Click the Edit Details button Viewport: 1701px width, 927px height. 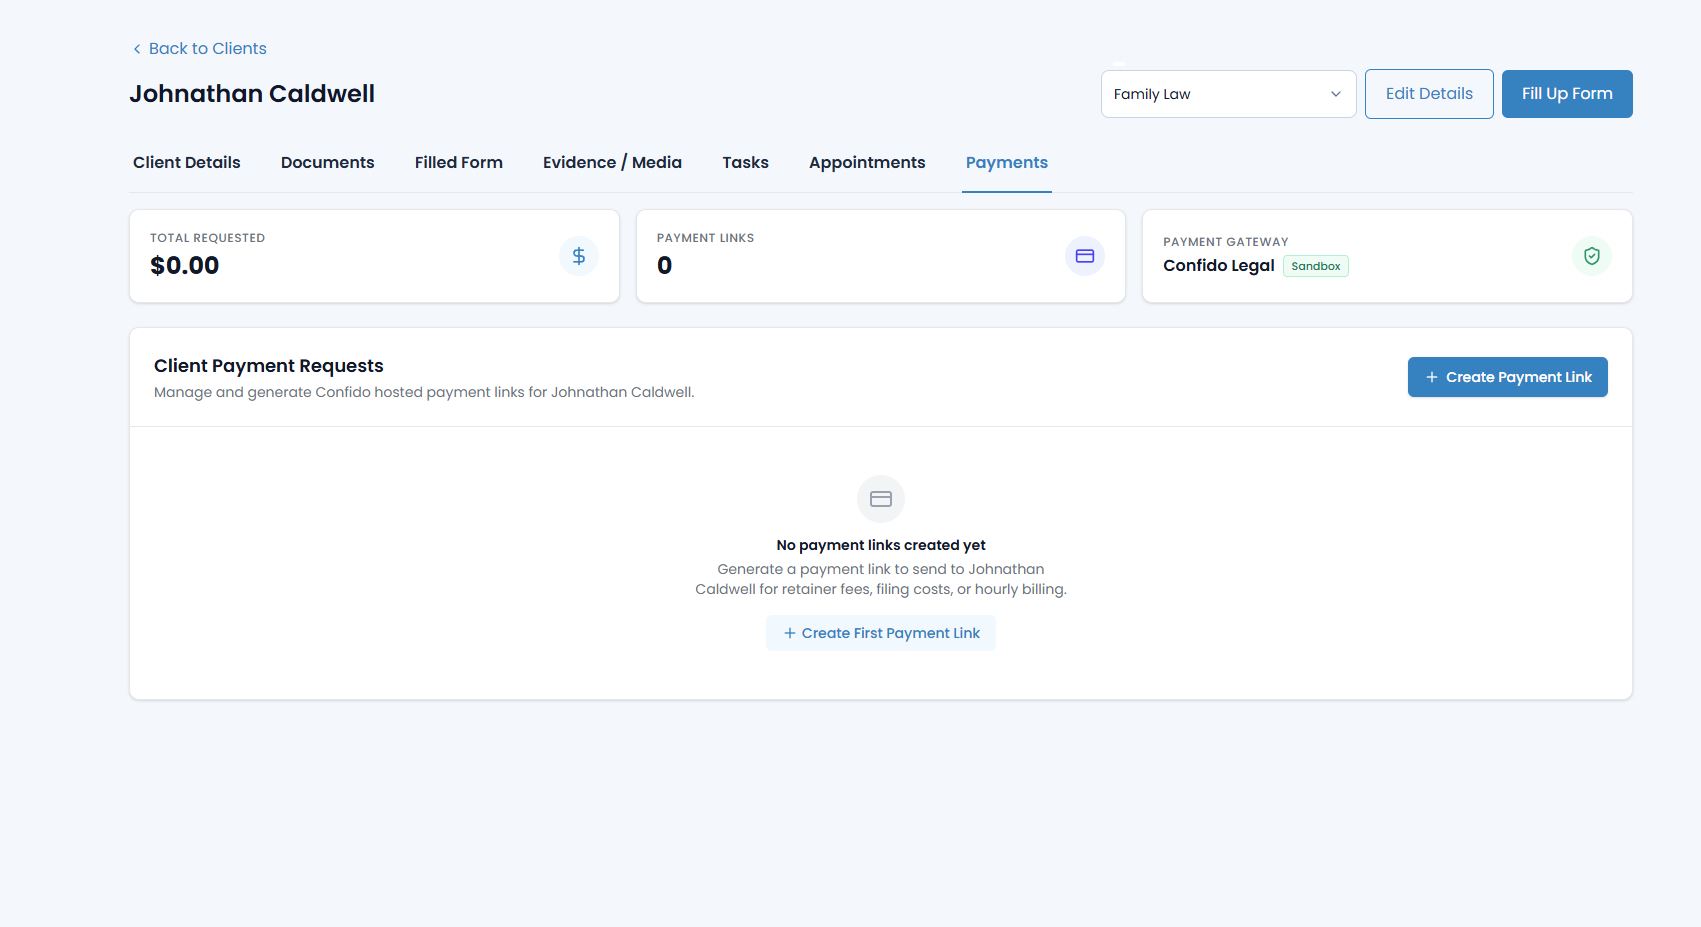1429,94
